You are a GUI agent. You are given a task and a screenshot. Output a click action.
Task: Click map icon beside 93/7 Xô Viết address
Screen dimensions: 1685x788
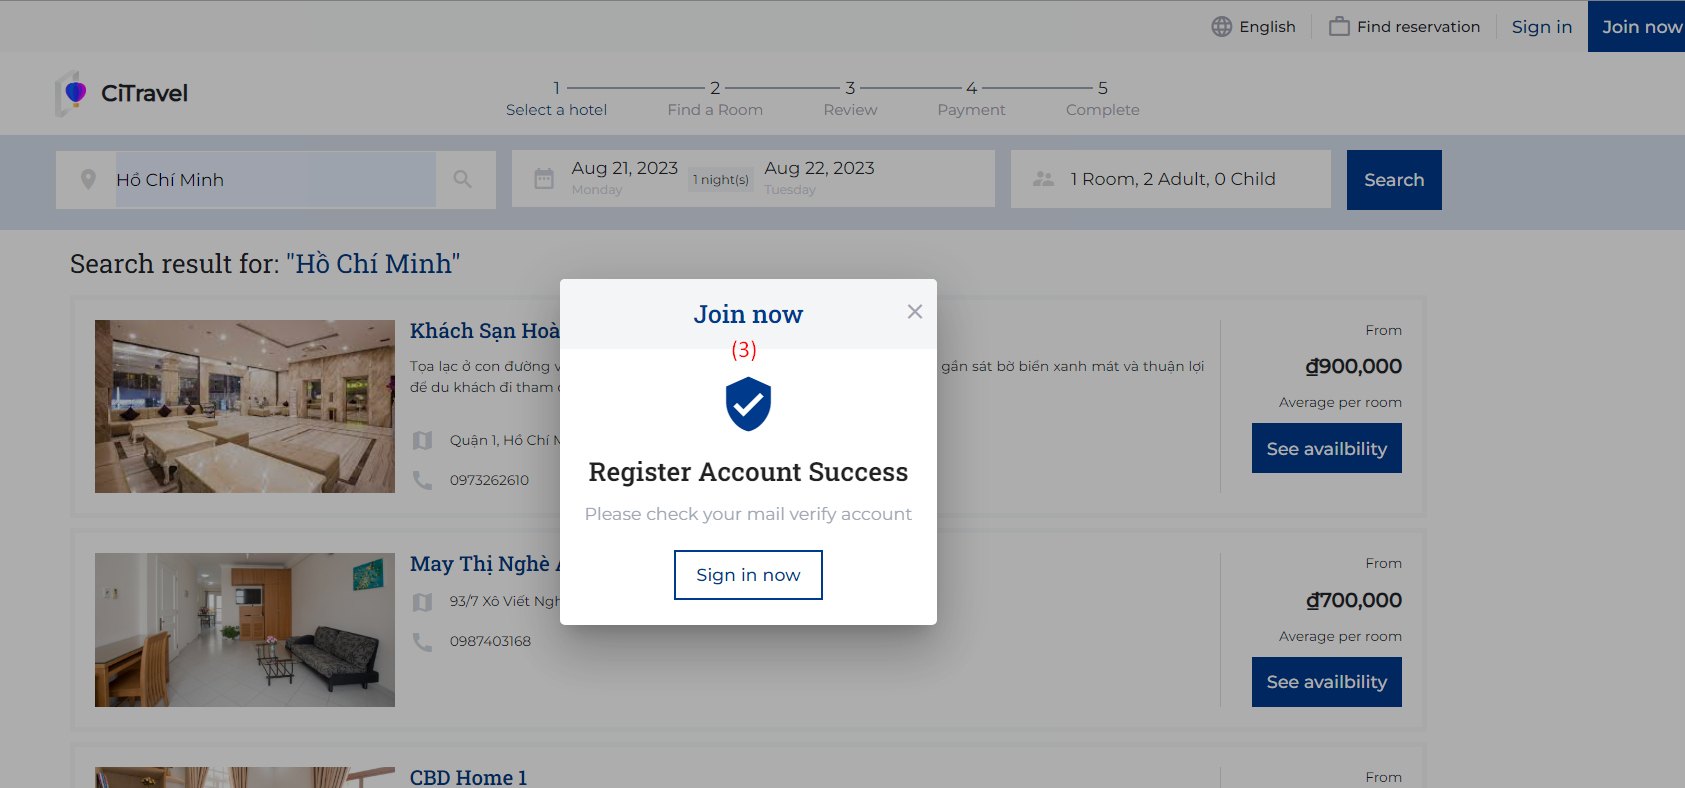[423, 602]
